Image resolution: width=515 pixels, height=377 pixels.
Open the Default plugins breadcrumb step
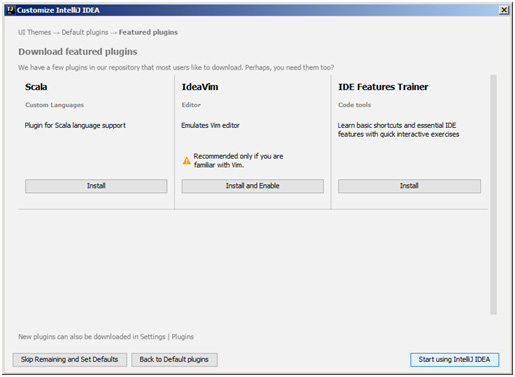85,32
